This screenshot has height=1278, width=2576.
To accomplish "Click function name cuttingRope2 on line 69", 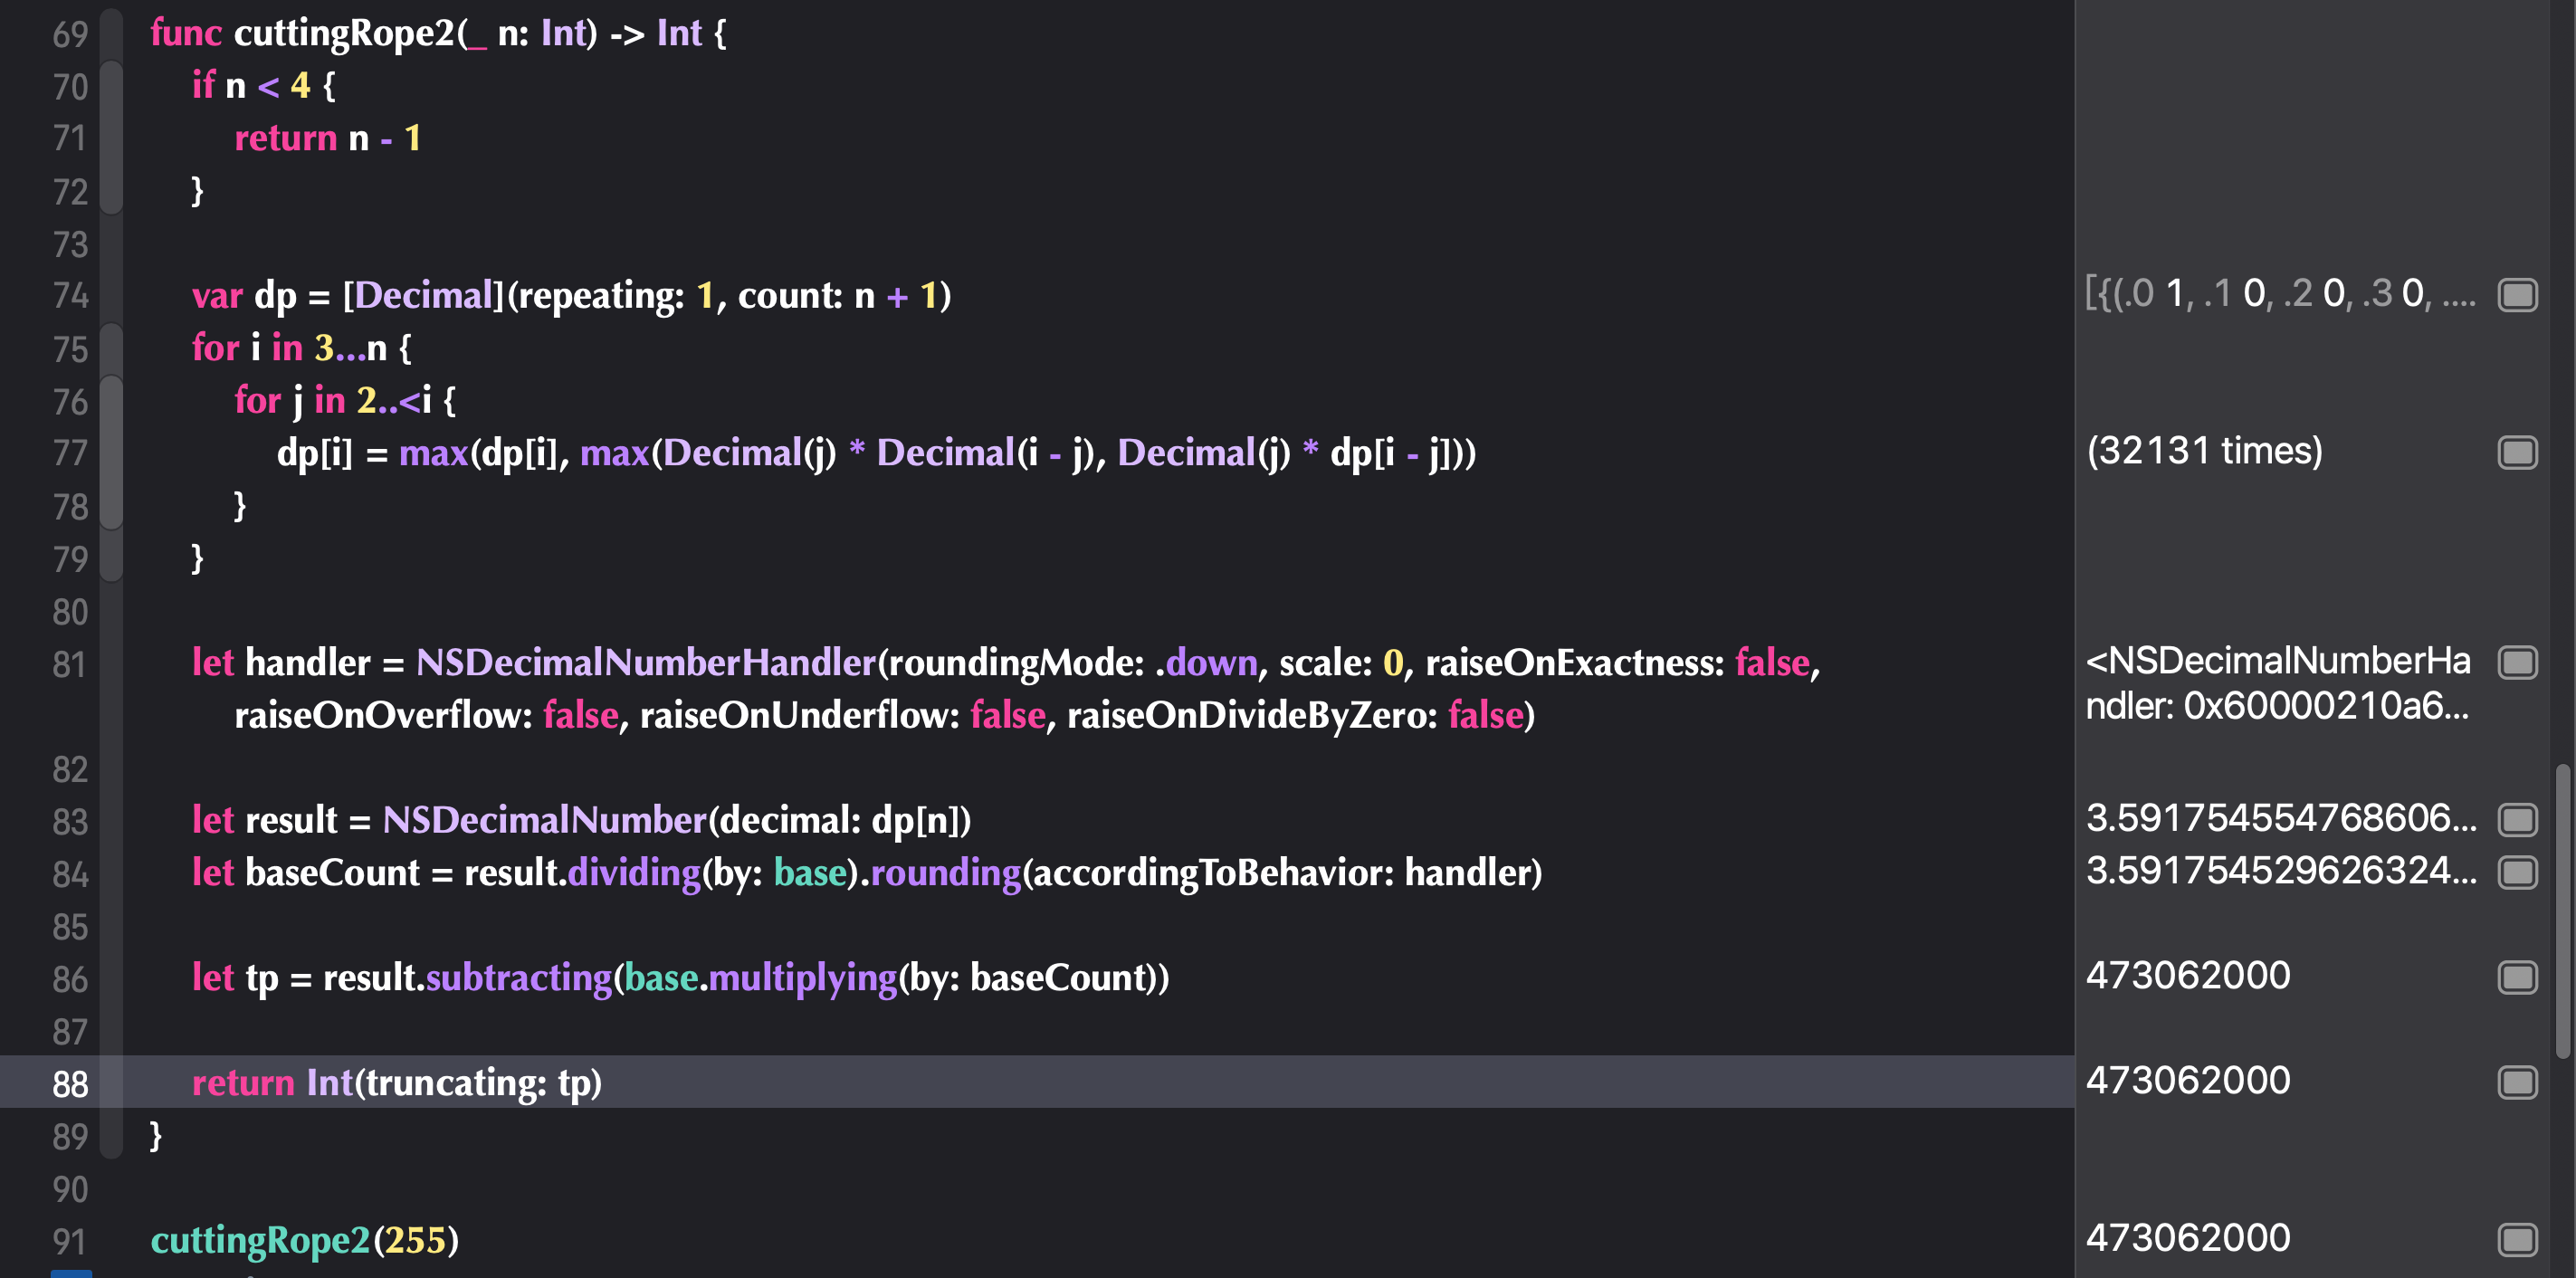I will click(345, 34).
